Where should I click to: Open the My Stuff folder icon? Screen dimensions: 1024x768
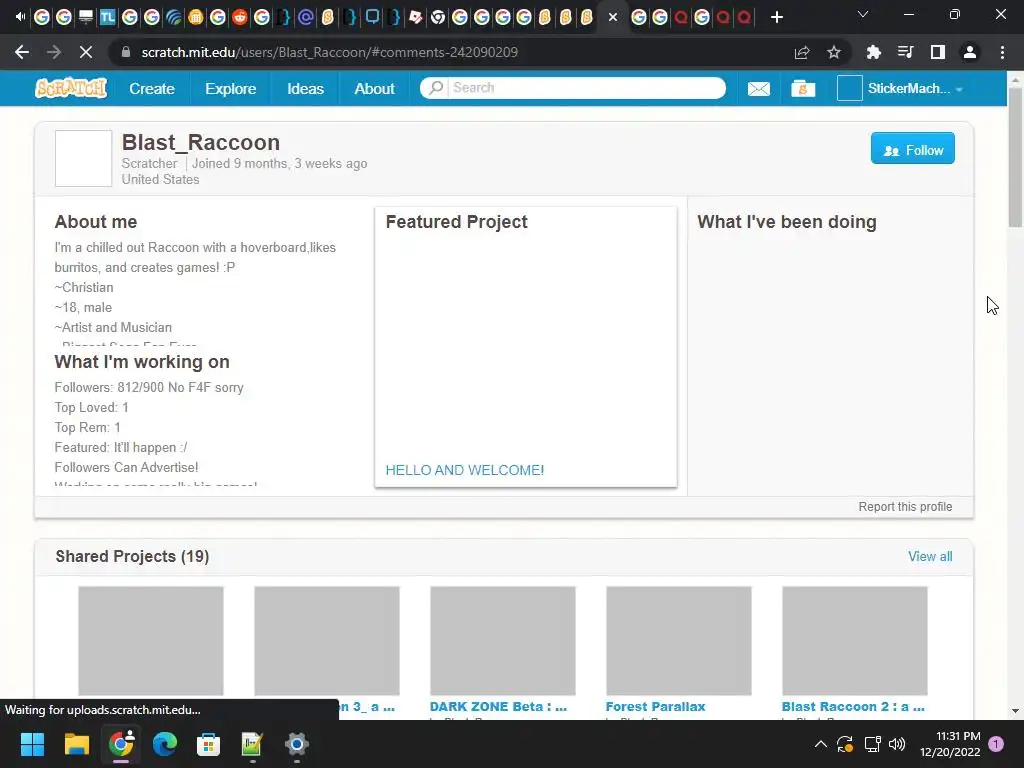(803, 88)
